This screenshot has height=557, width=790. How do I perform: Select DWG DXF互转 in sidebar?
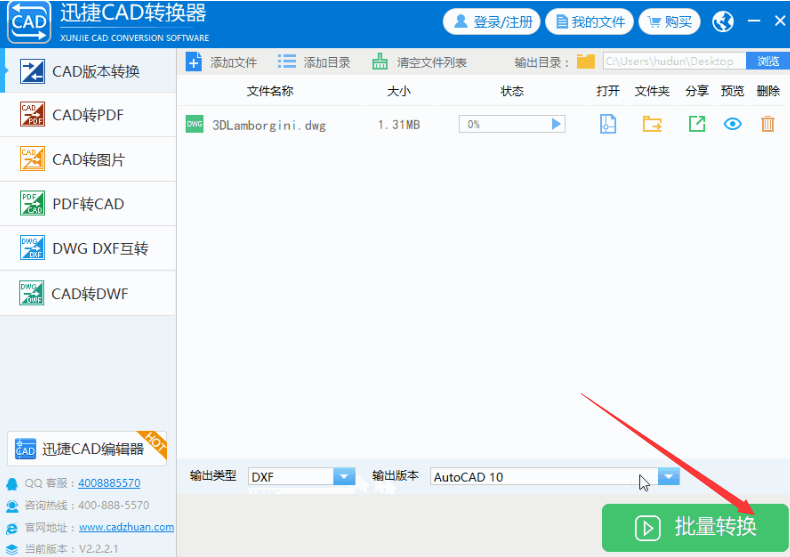coord(88,248)
